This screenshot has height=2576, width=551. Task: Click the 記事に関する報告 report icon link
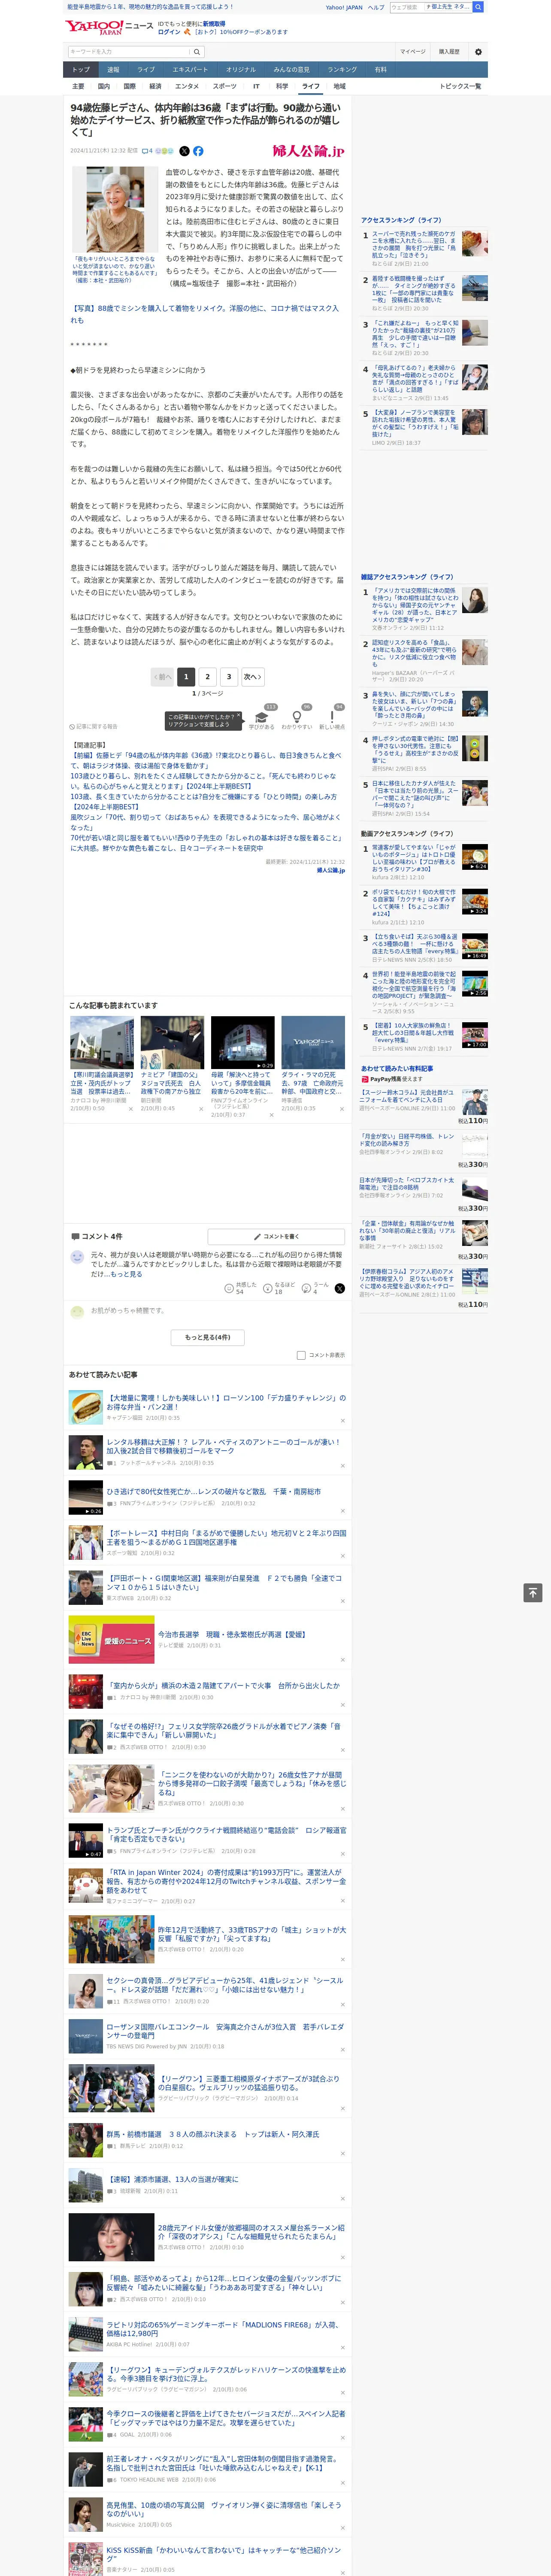[93, 727]
